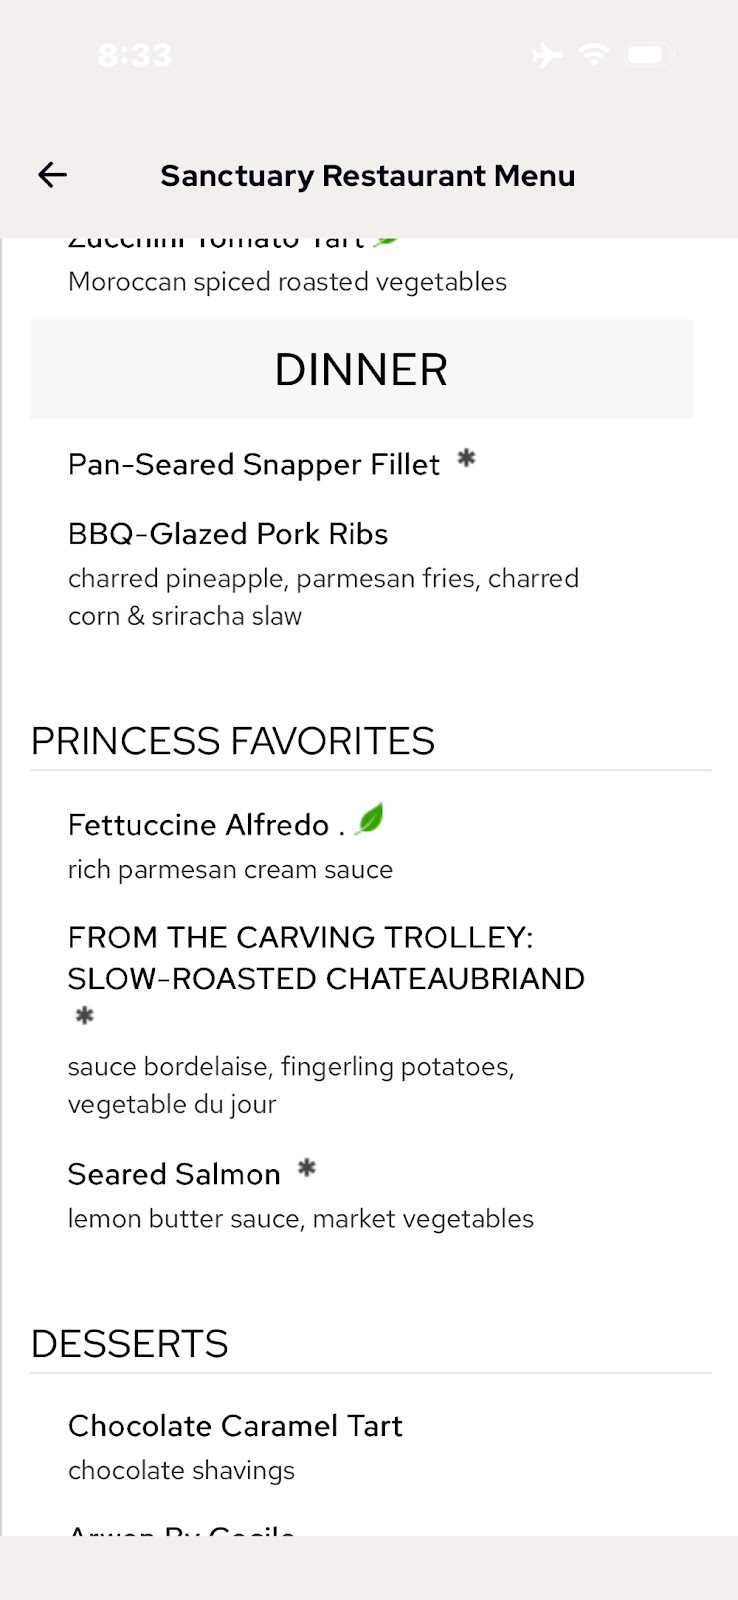This screenshot has width=738, height=1600.
Task: Select the DESSERTS heading
Action: point(130,1344)
